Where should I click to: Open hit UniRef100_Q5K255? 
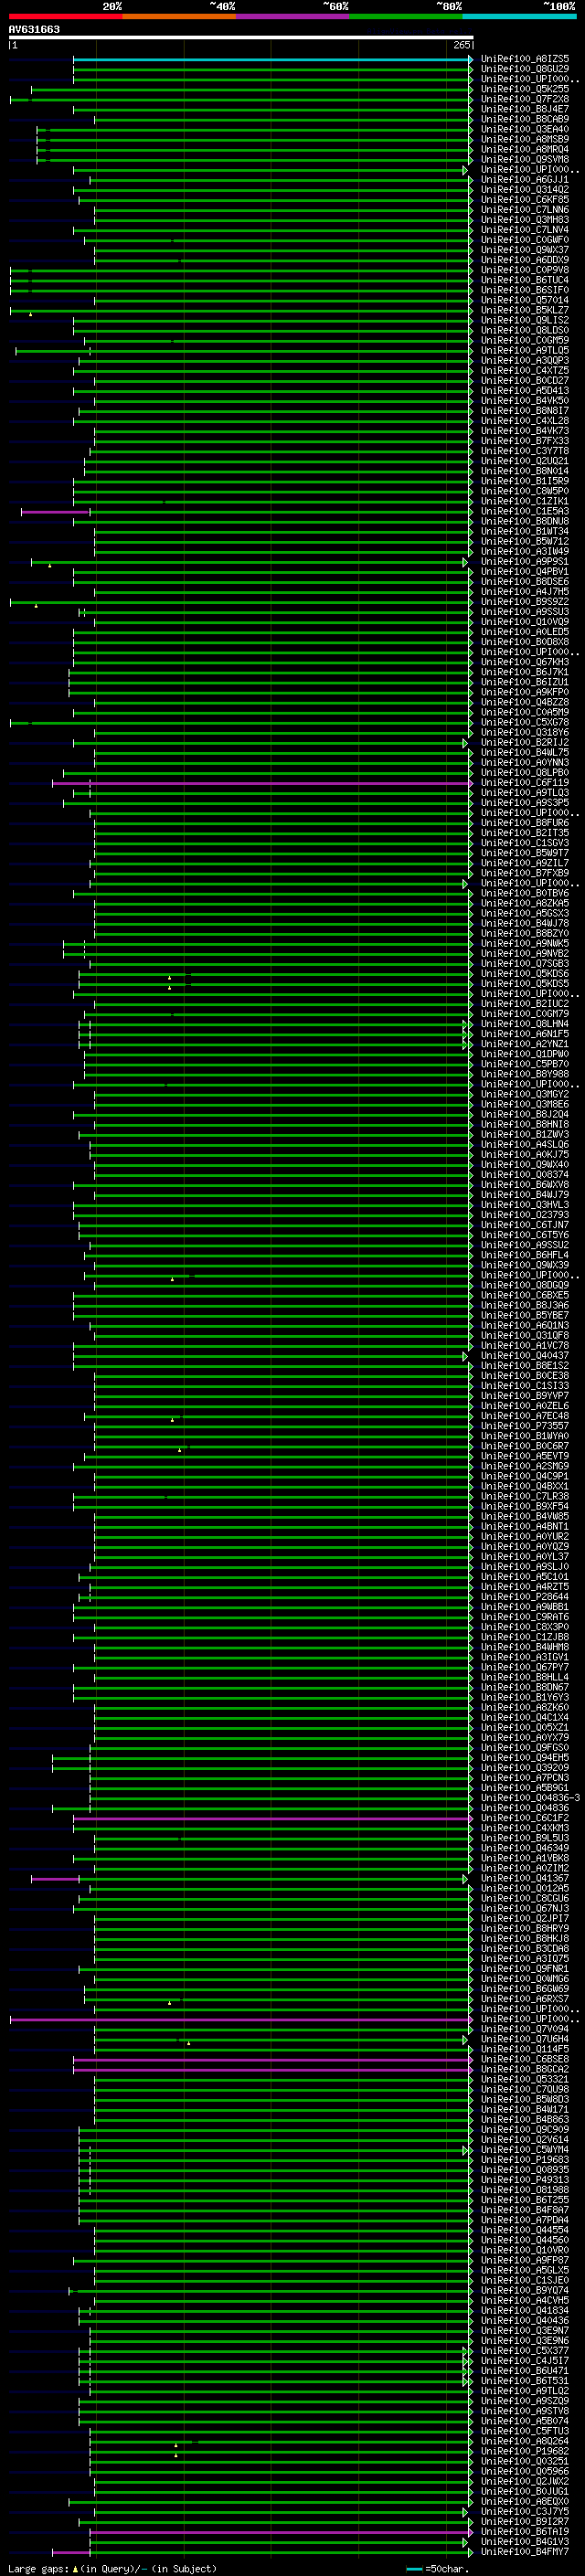tap(525, 89)
